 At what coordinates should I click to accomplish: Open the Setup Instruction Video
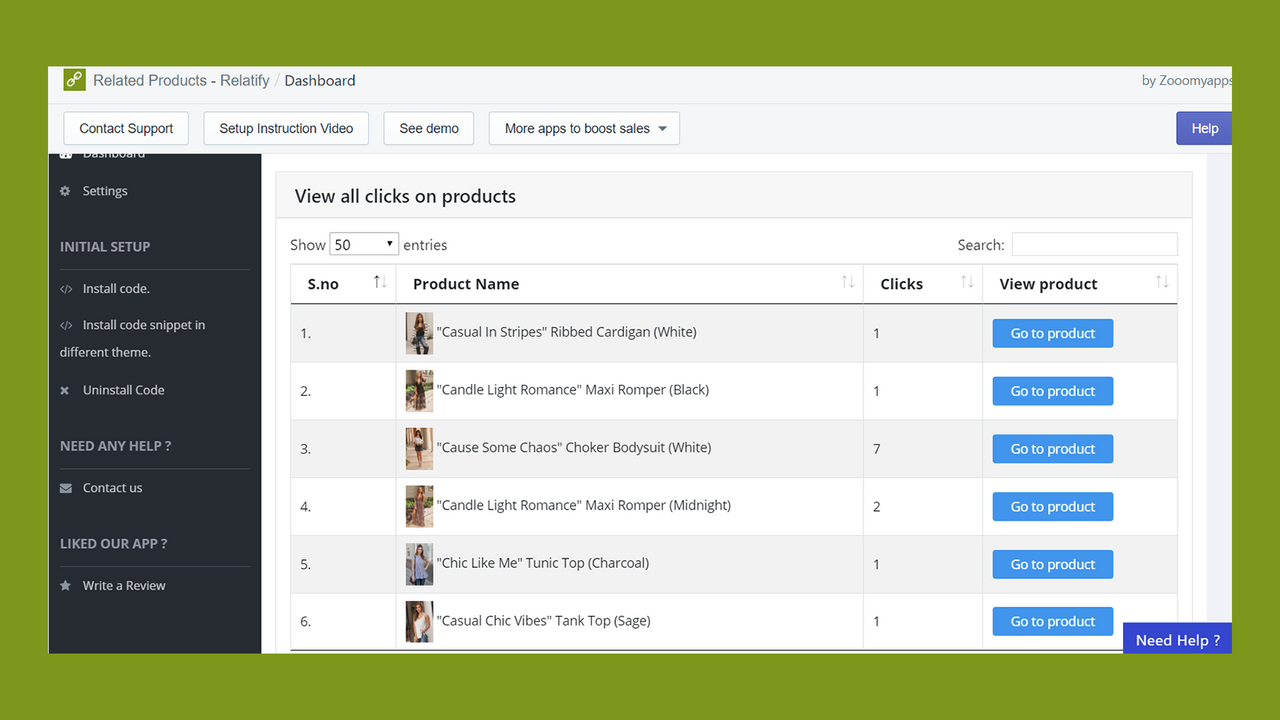(x=286, y=128)
